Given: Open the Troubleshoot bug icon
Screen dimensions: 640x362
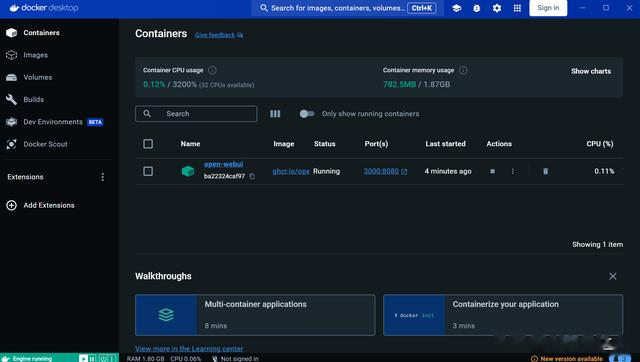Looking at the screenshot, I should click(x=476, y=8).
